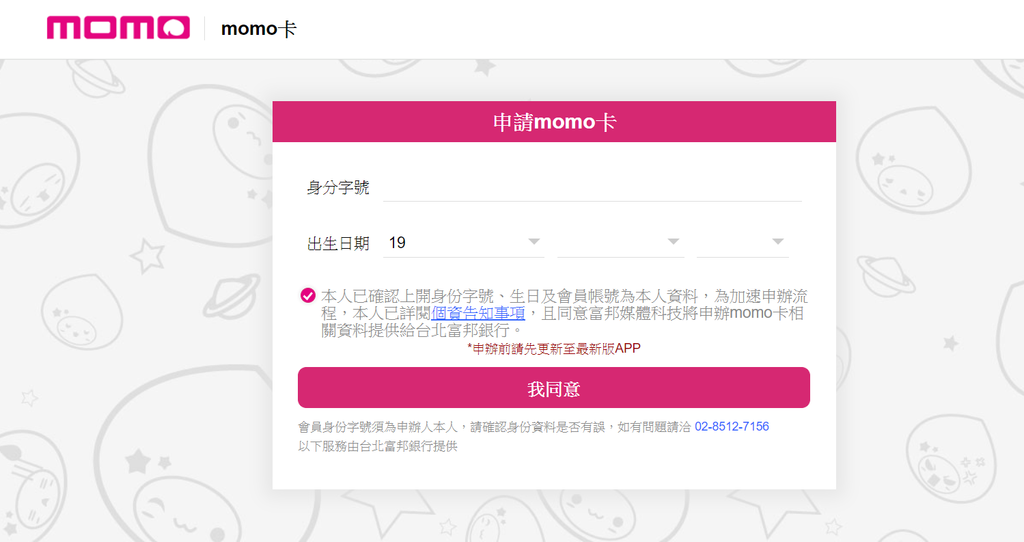Click the 申請momo卡 form header banner
1024x542 pixels.
[x=554, y=121]
